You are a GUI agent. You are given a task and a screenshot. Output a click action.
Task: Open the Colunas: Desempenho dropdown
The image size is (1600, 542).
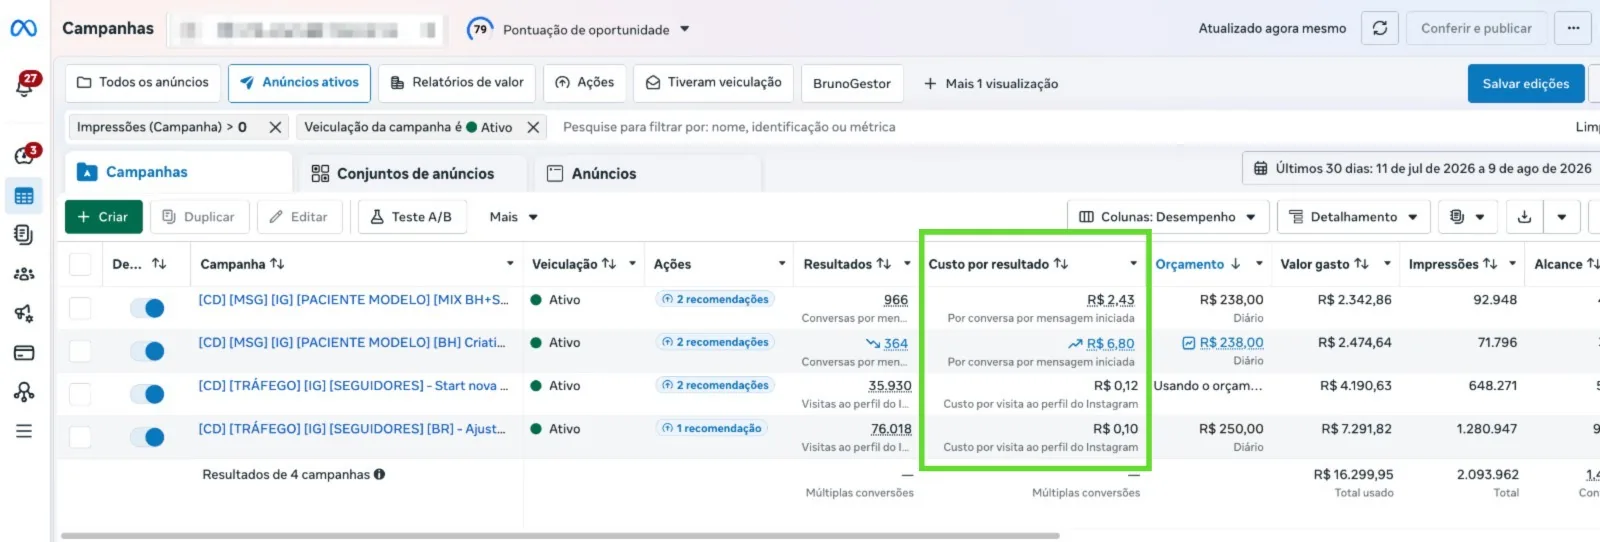(x=1168, y=217)
